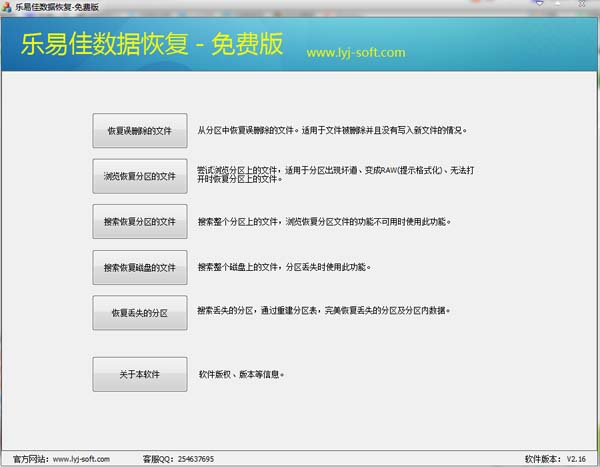Start 搜索恢复磁盘的文件 recovery
This screenshot has height=467, width=600.
point(139,267)
